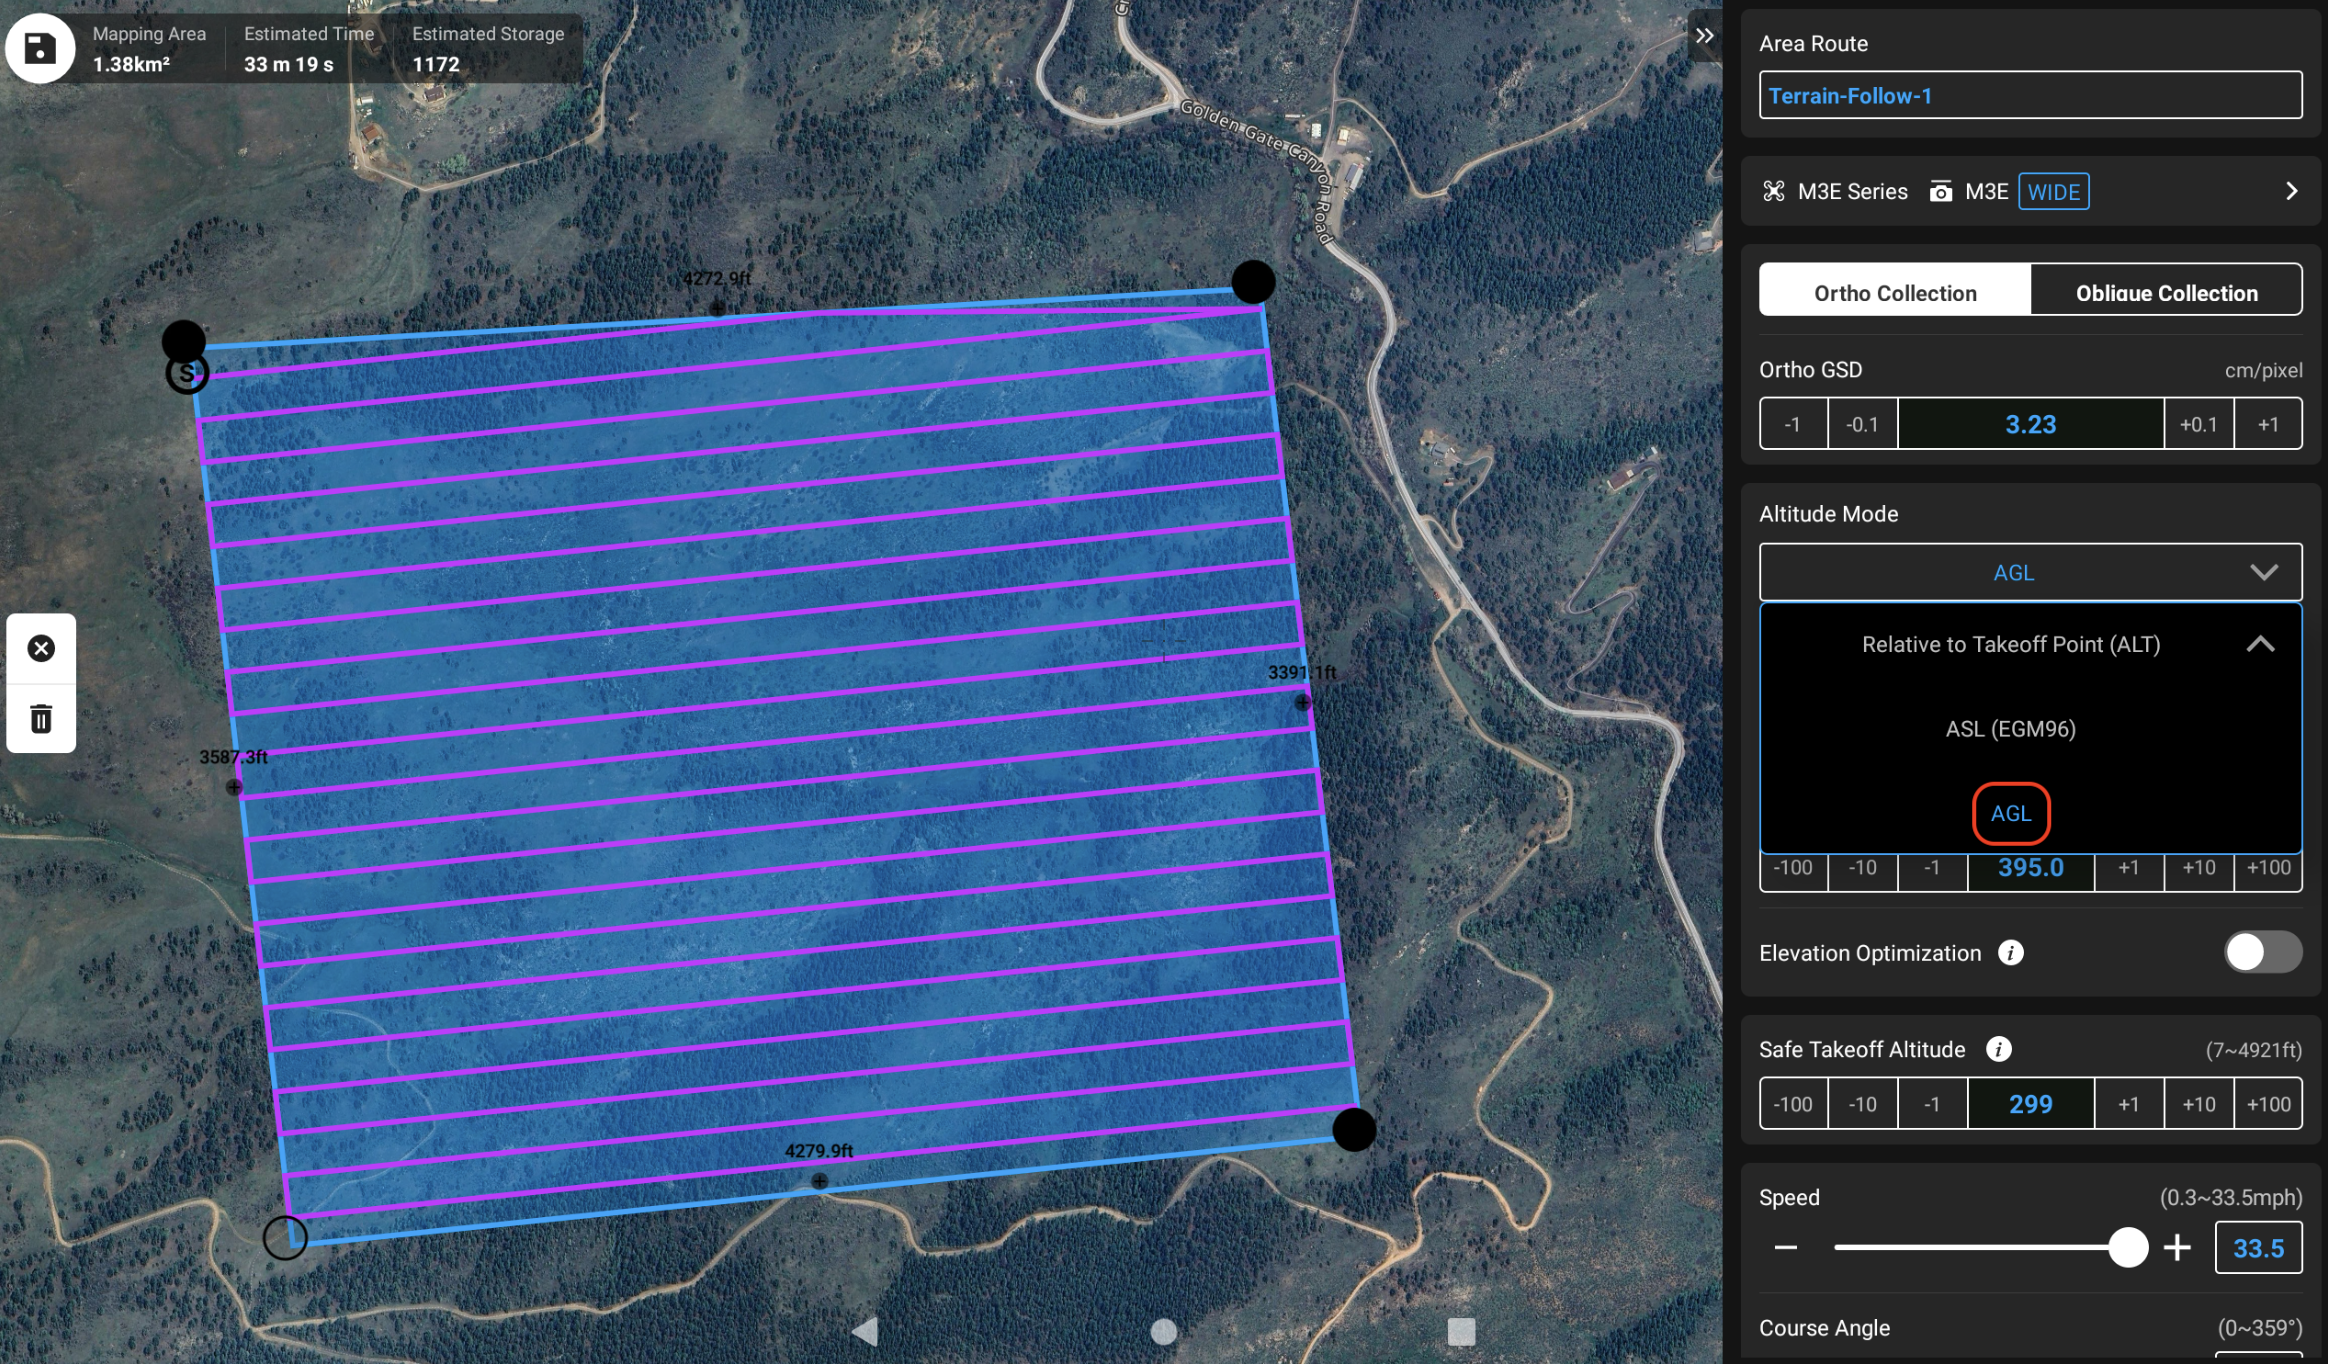This screenshot has width=2328, height=1364.
Task: Edit the route name Terrain-Follow-1 field
Action: click(2030, 95)
